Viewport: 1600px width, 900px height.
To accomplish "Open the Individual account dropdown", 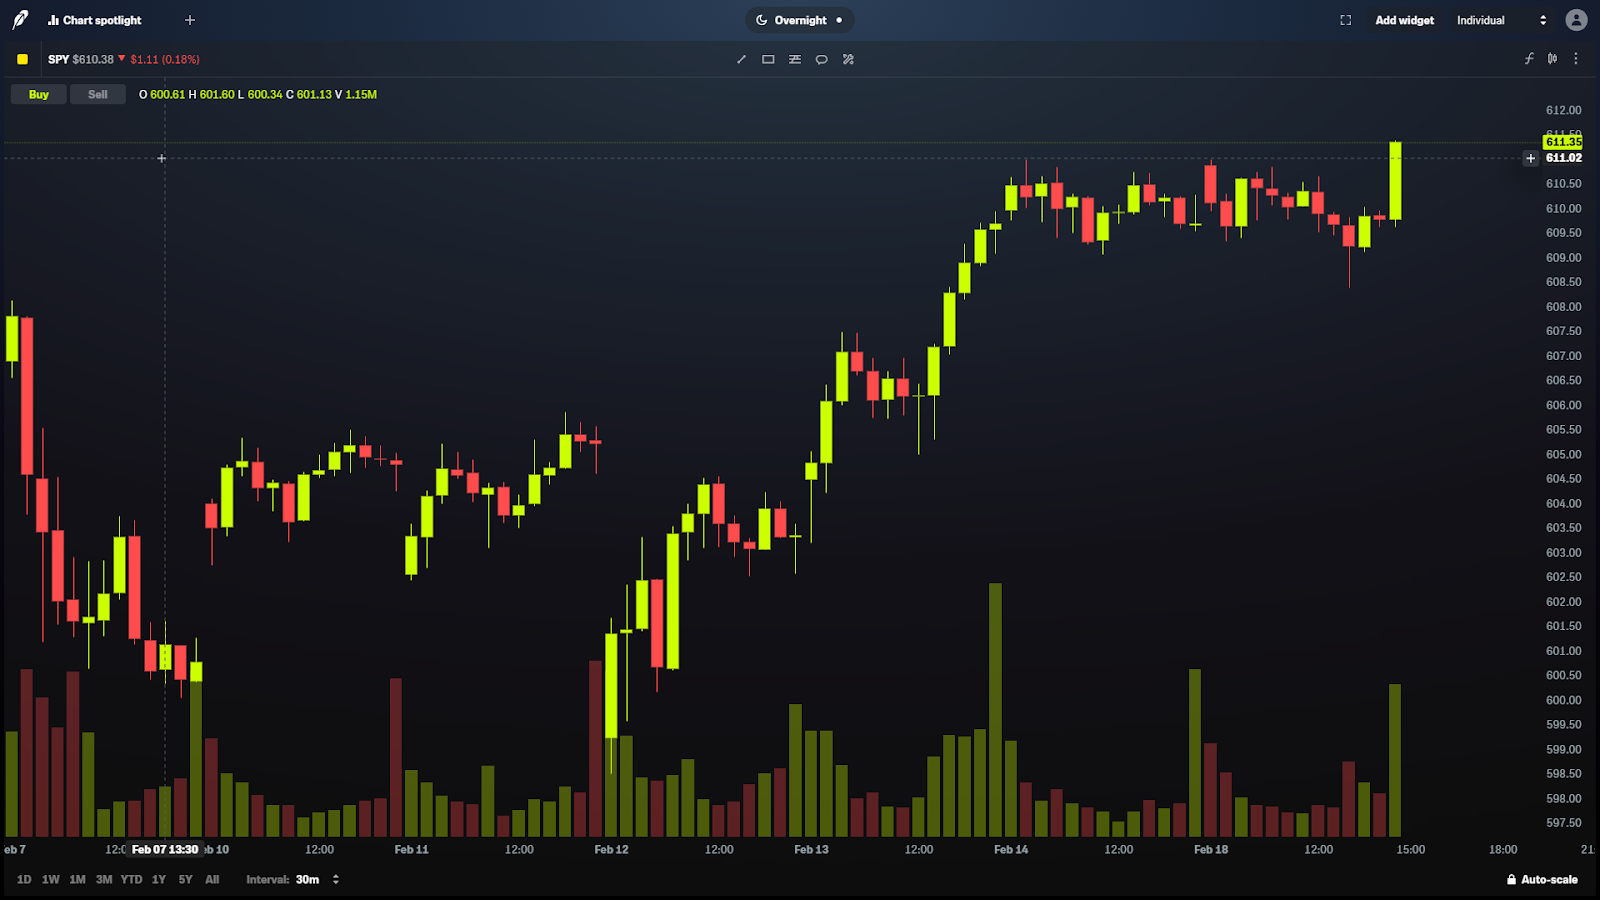I will [x=1502, y=20].
